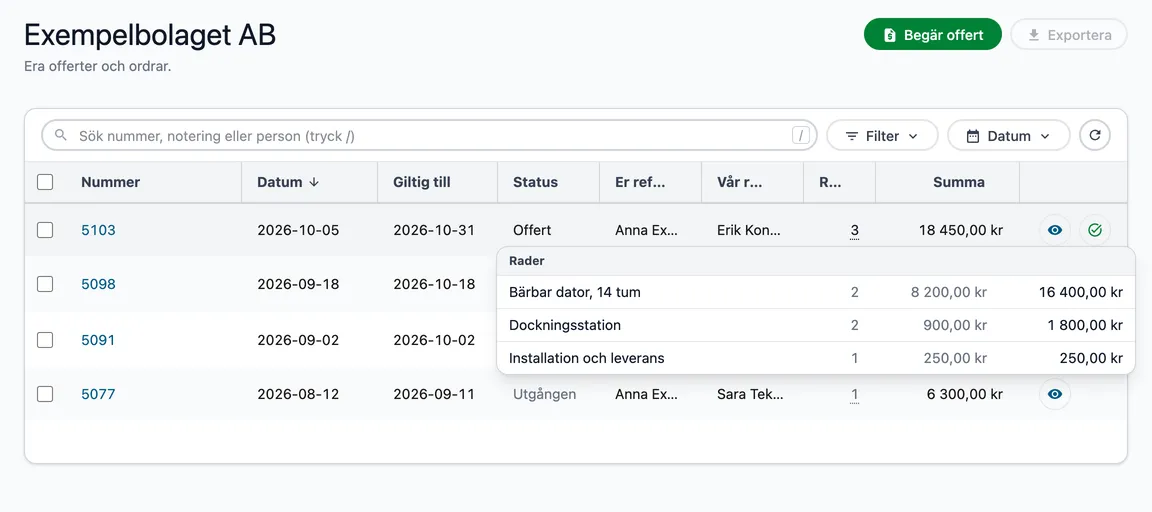Click the Offert status of 5103

click(532, 230)
